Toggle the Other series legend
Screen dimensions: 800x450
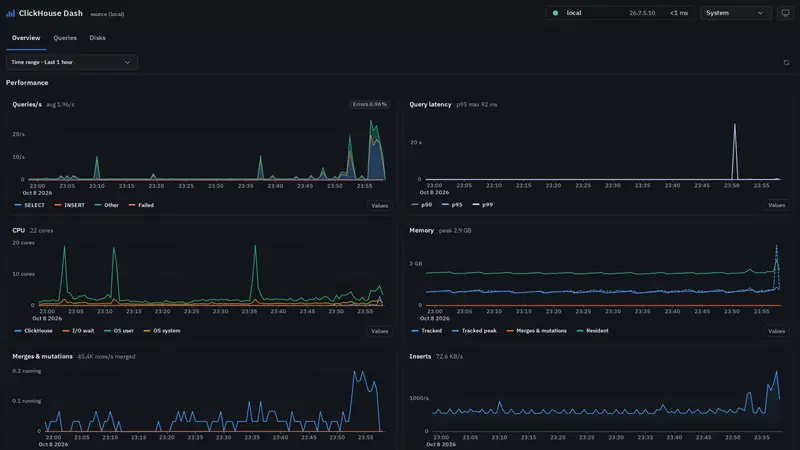pos(107,205)
